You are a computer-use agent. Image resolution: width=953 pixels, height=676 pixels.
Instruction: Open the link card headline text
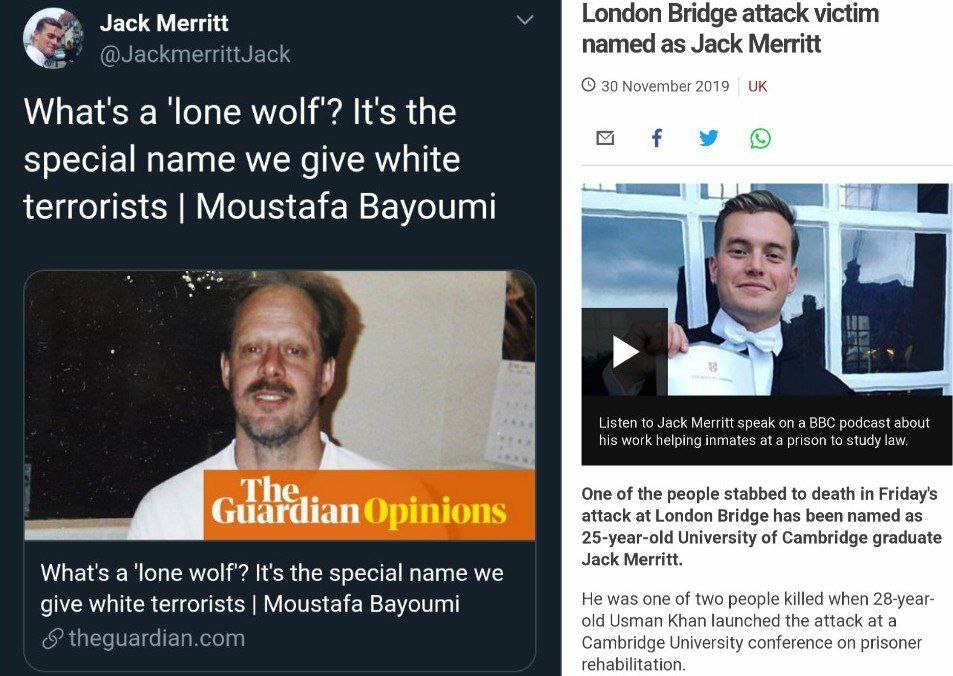click(x=272, y=588)
